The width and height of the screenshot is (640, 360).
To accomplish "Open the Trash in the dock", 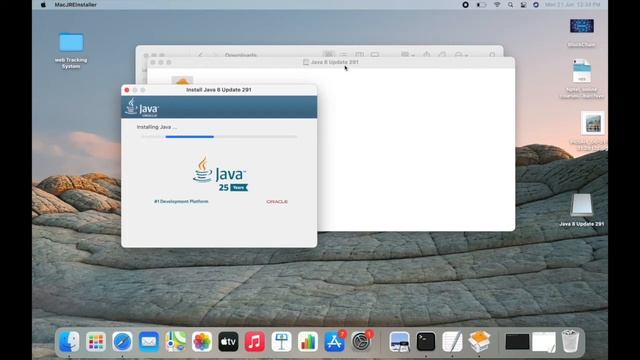I will coord(570,341).
